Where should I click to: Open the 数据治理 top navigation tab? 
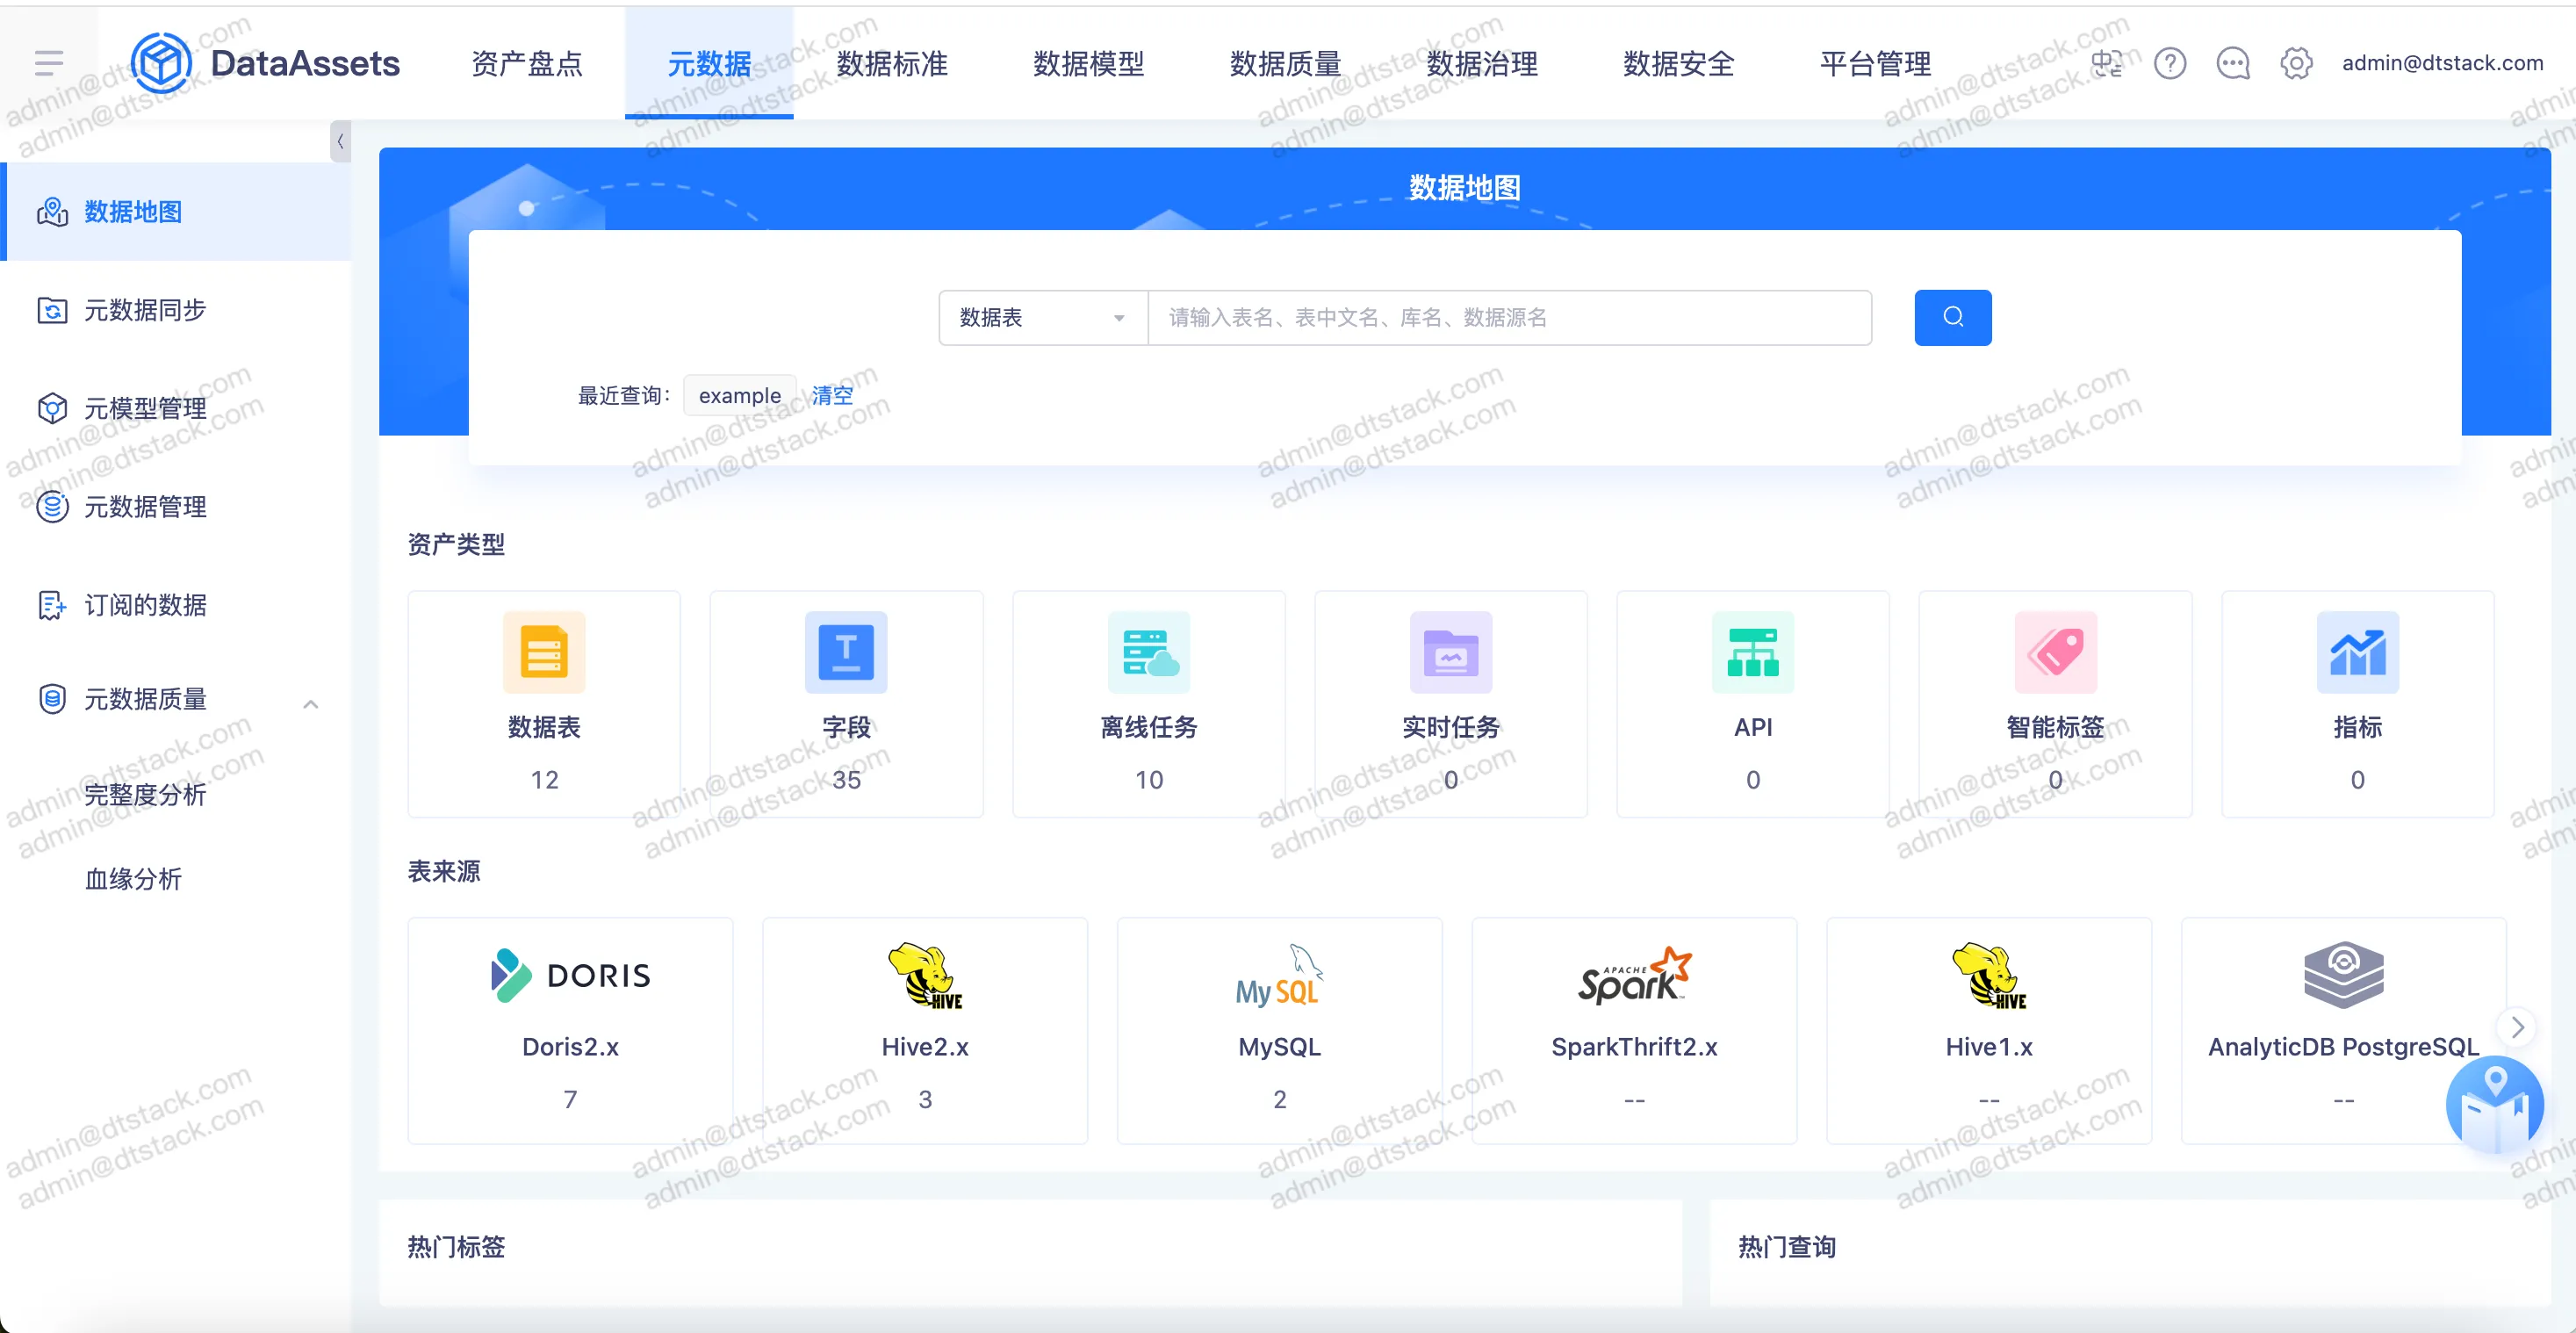[x=1481, y=64]
